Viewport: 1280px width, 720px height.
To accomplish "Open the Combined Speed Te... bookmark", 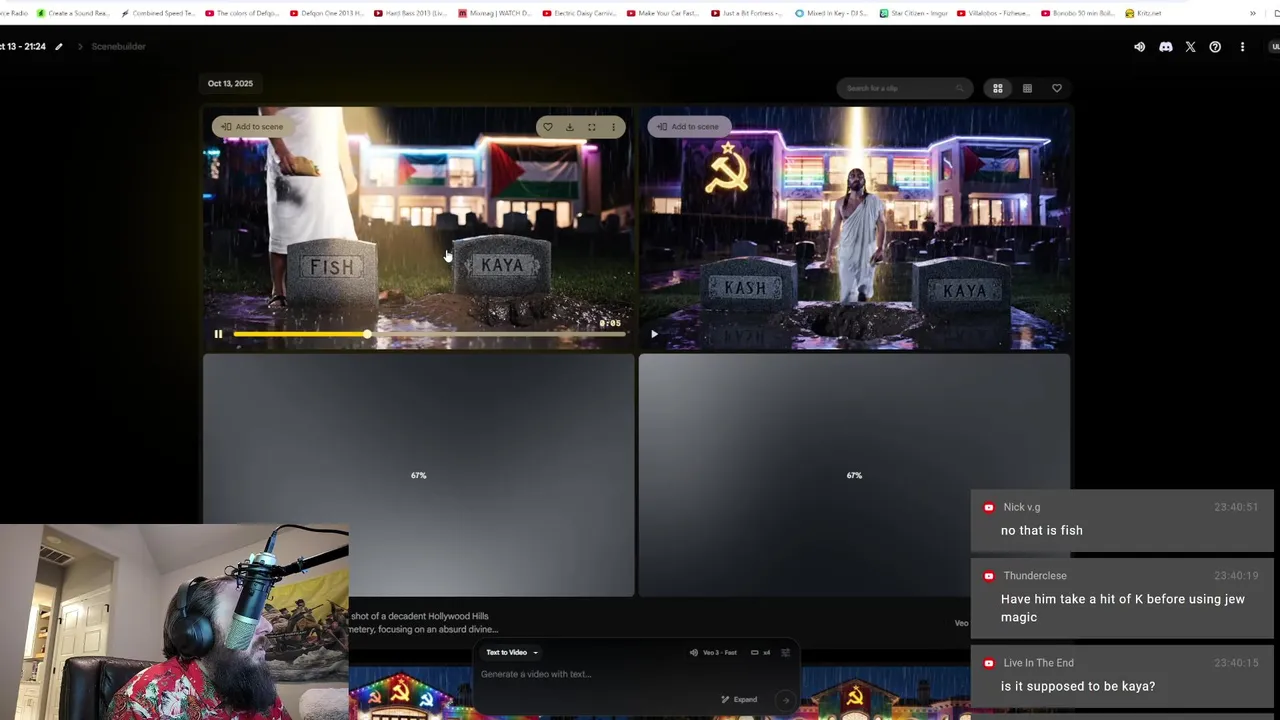I will click(158, 13).
